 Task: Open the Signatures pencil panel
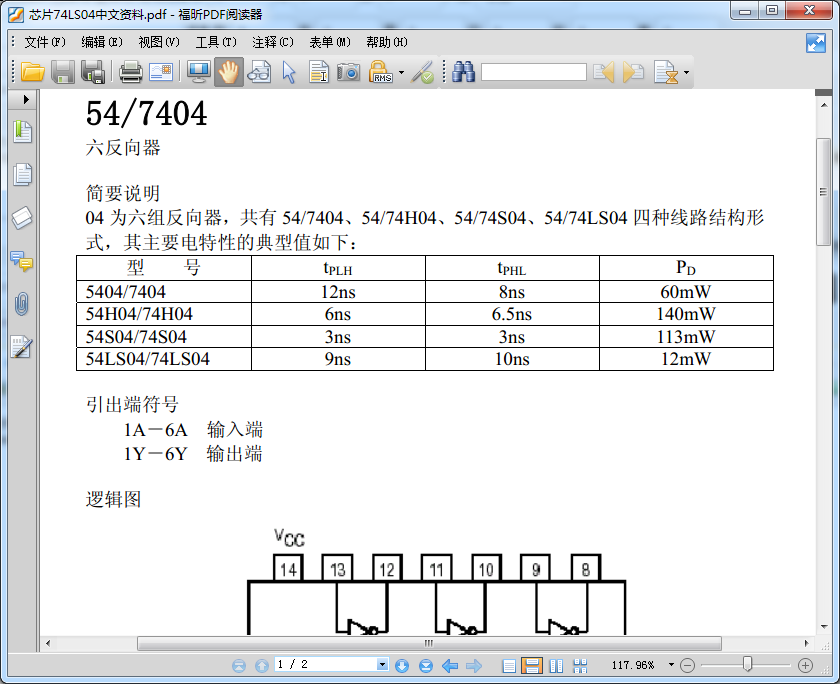(21, 347)
